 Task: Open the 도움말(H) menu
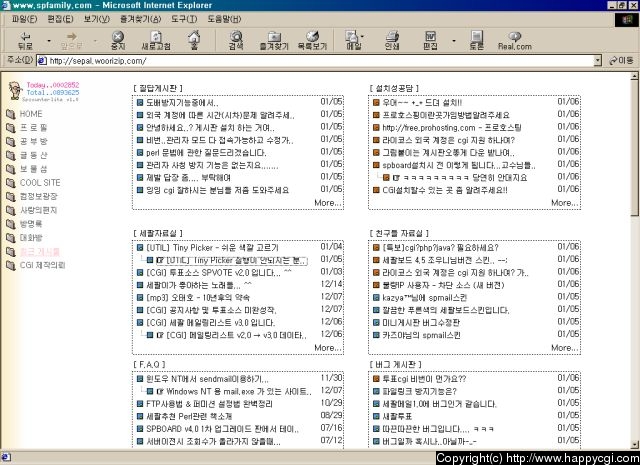[224, 19]
